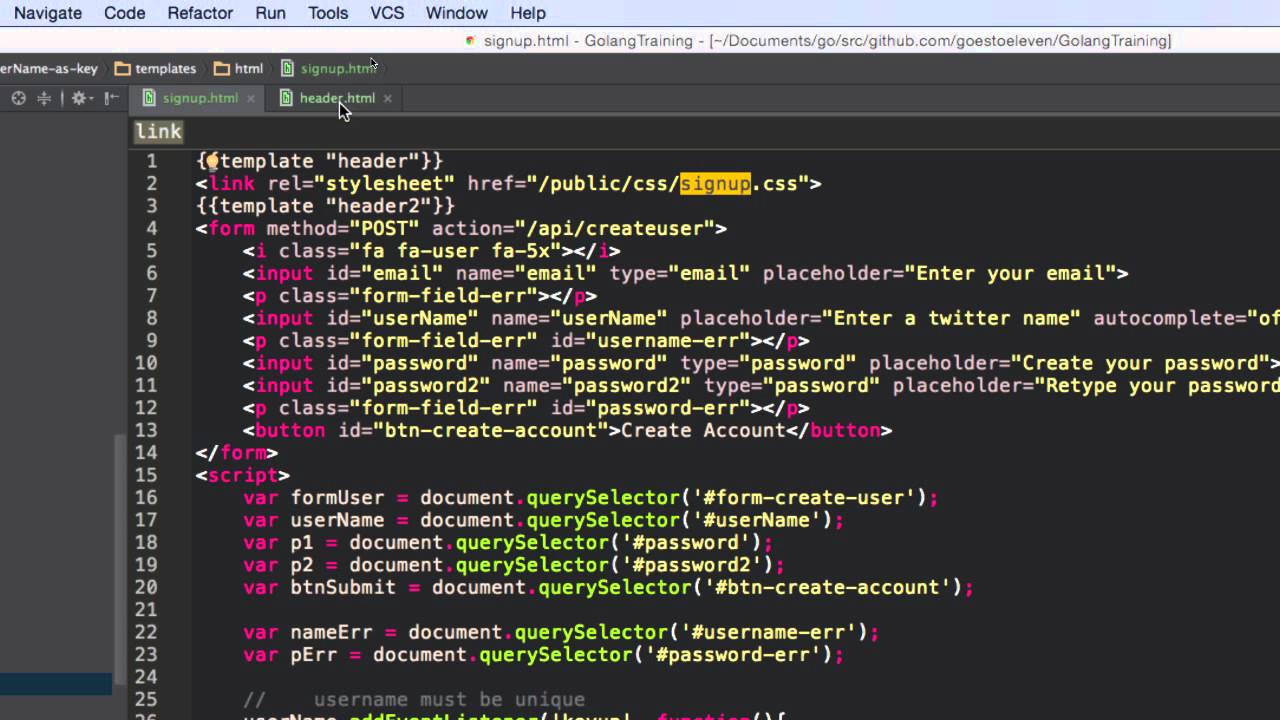Click 'nameErr' variable on line 22
The image size is (1280, 720).
pyautogui.click(x=332, y=633)
